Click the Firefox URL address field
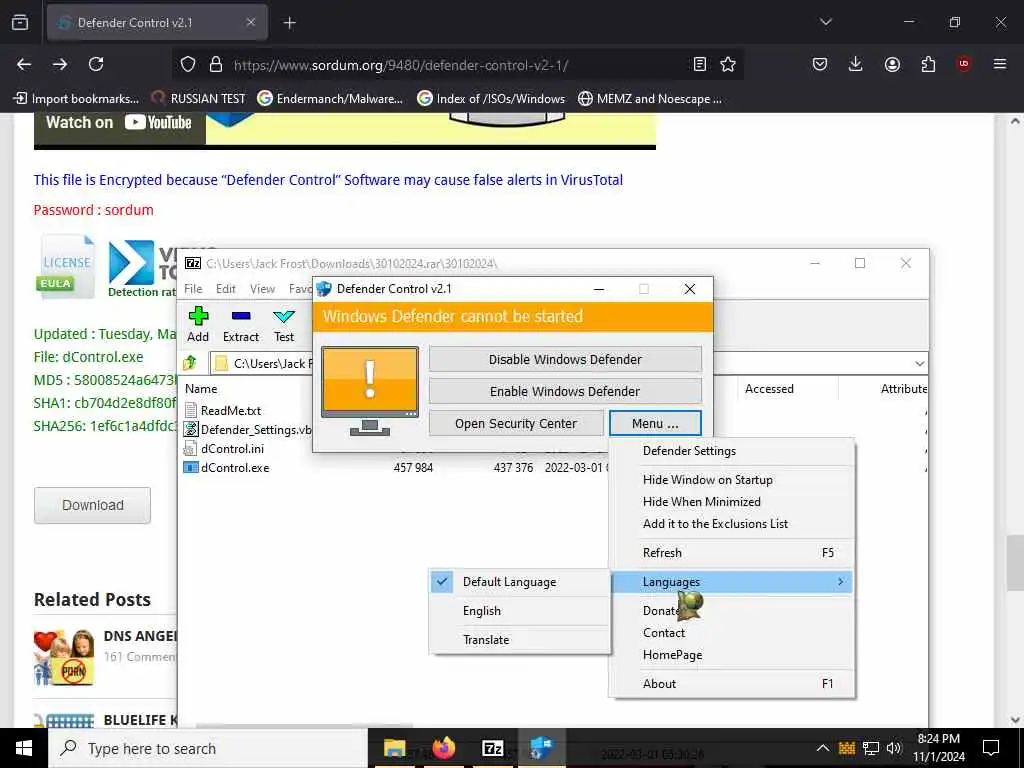1024x768 pixels. [x=457, y=65]
